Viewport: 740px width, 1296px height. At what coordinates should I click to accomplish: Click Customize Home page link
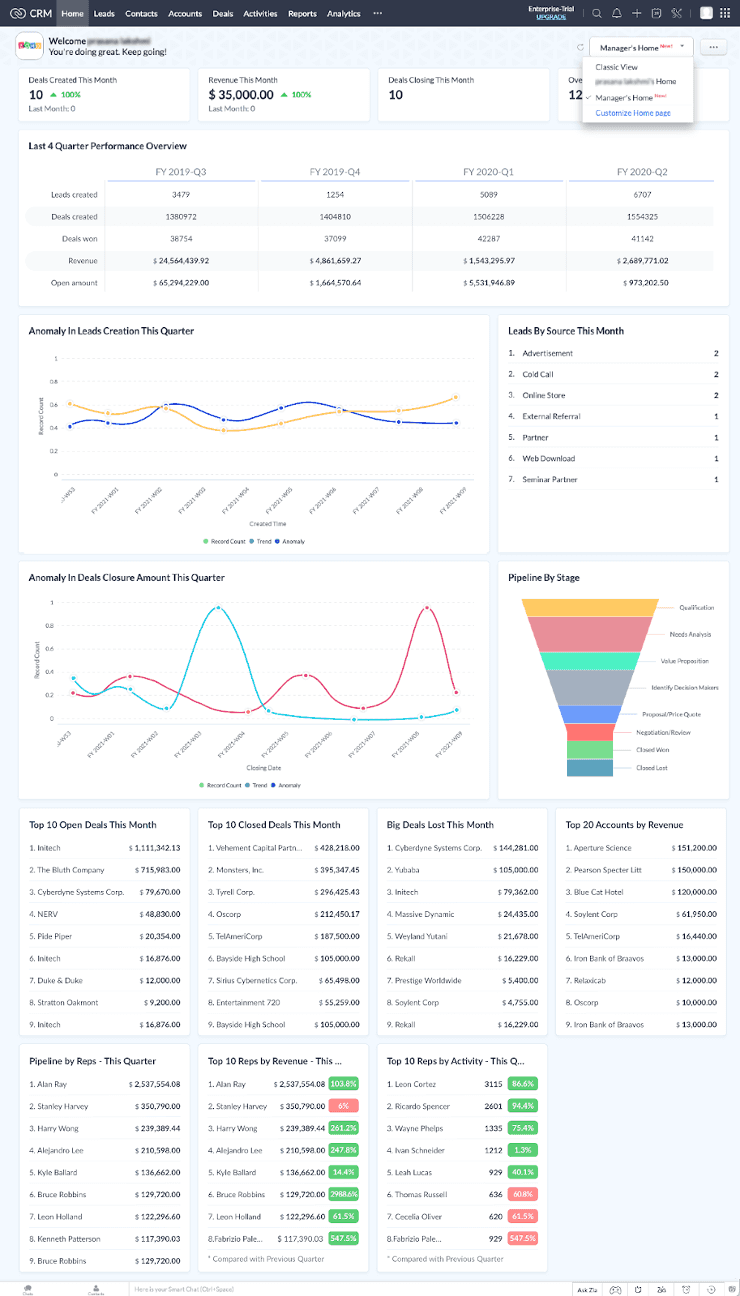[x=632, y=113]
